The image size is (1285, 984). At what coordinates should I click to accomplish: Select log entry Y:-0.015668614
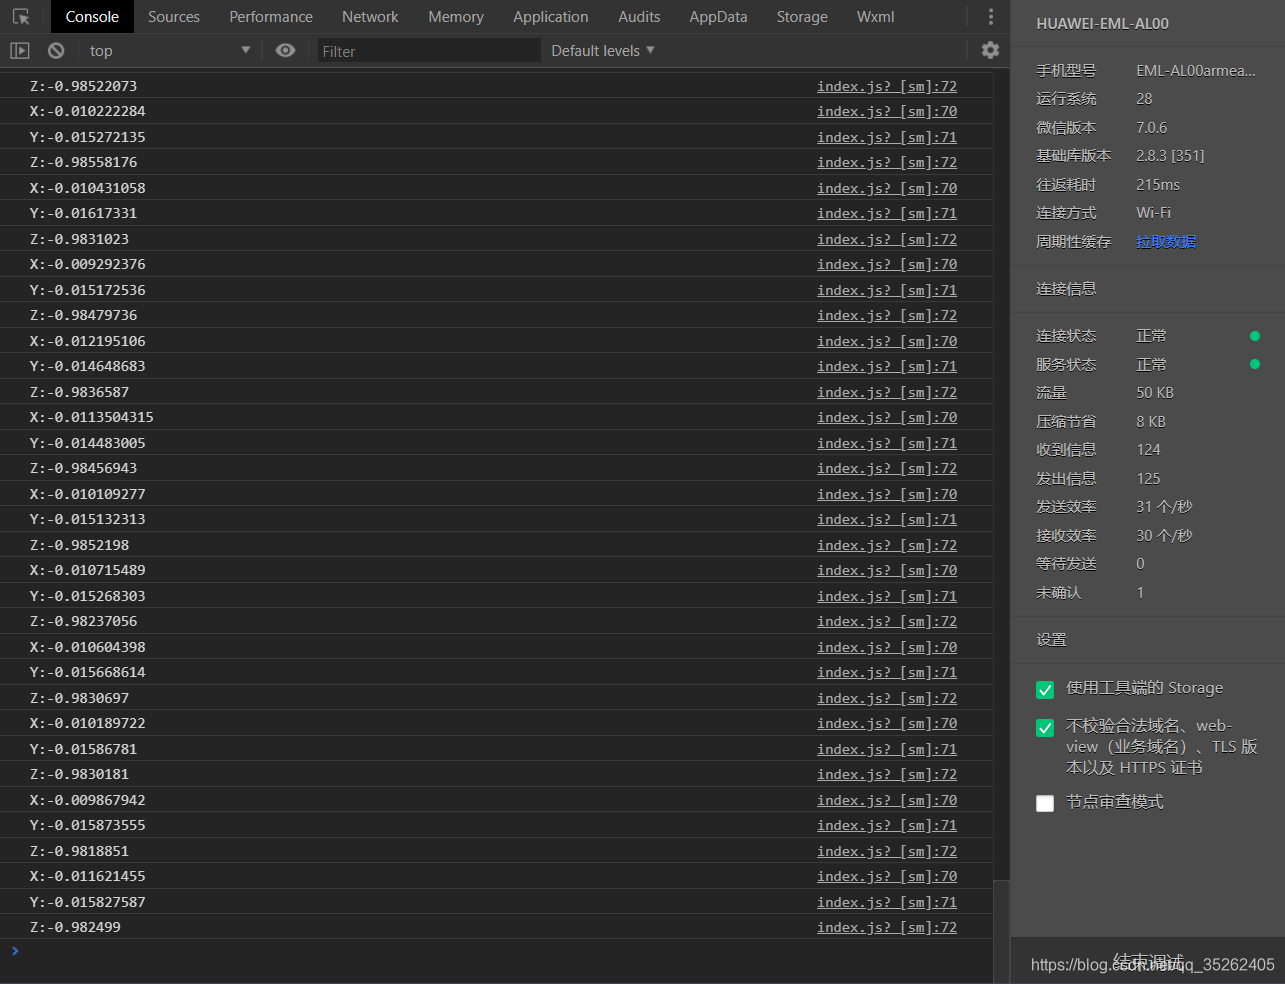tap(88, 672)
